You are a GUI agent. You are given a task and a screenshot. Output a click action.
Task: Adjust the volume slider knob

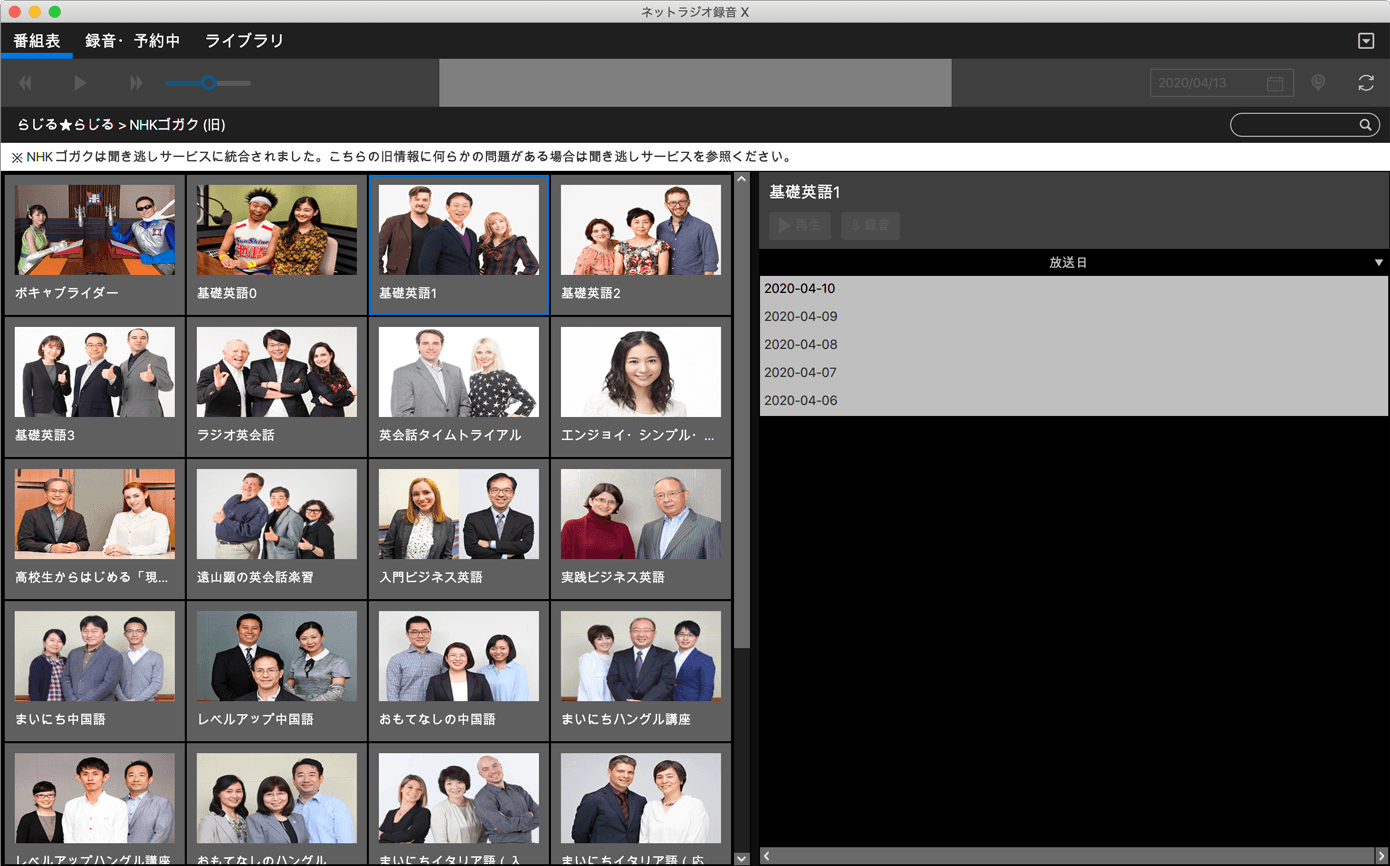(x=208, y=83)
